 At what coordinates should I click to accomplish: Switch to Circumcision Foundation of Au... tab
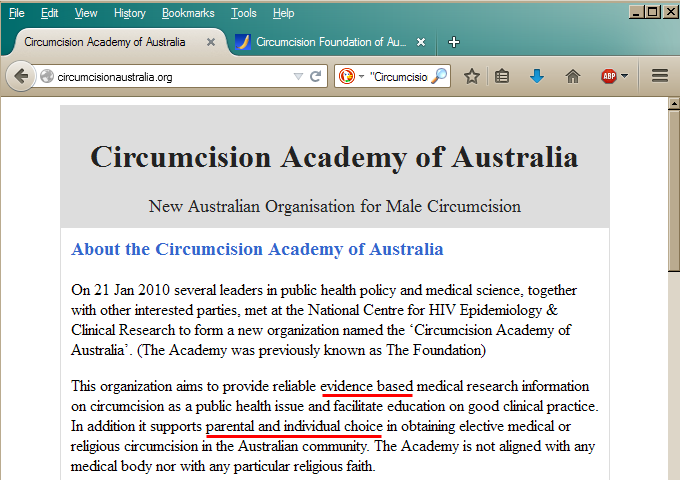tap(330, 42)
